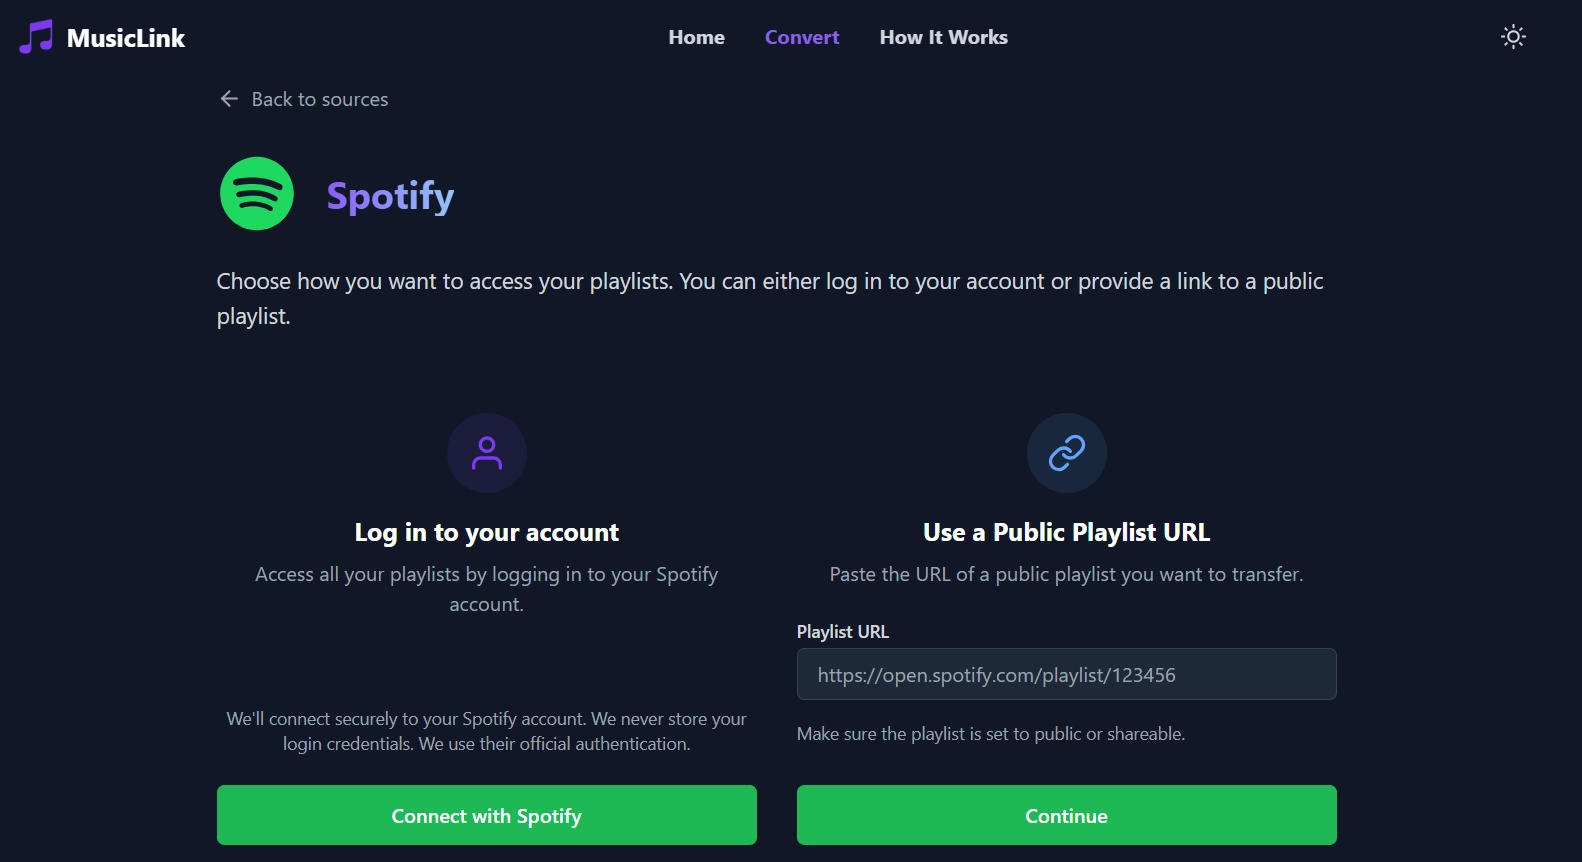Select the Log in to your account heading
This screenshot has width=1582, height=862.
tap(487, 532)
